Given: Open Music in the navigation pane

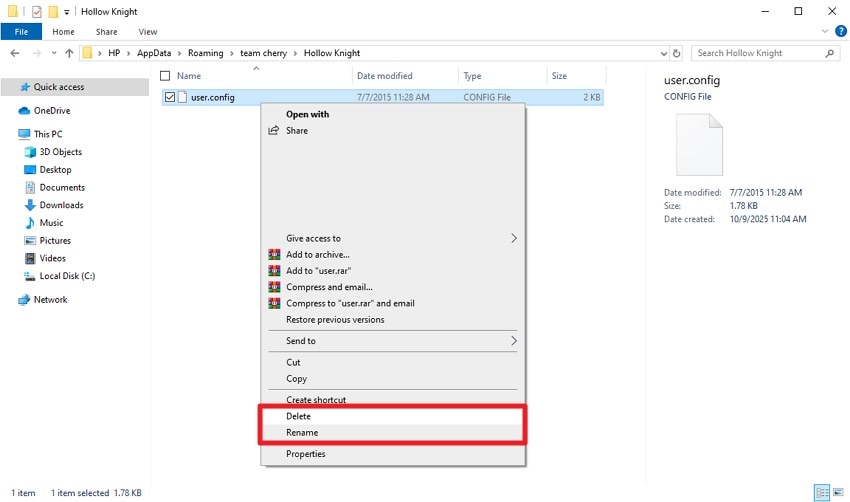Looking at the screenshot, I should click(51, 223).
